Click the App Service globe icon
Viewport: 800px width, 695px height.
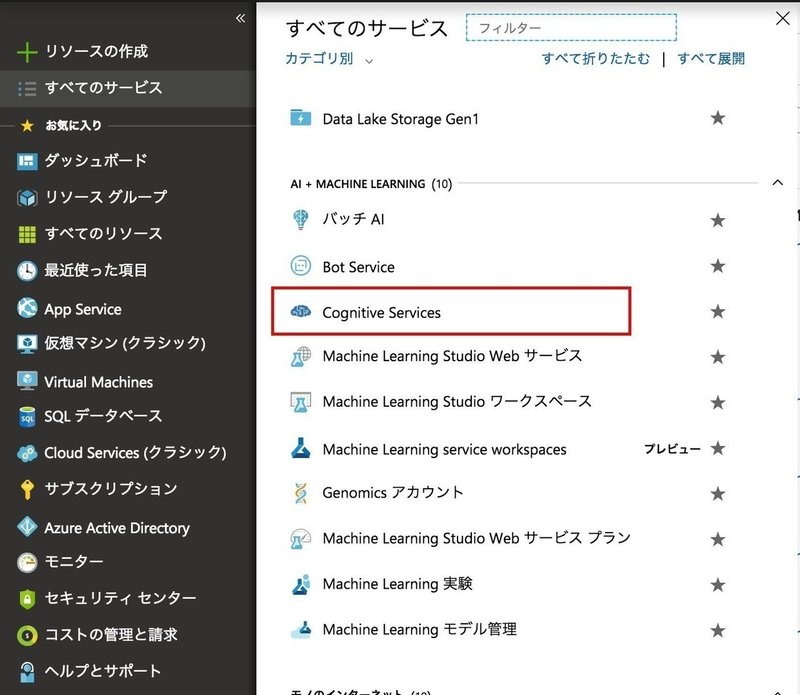click(27, 308)
